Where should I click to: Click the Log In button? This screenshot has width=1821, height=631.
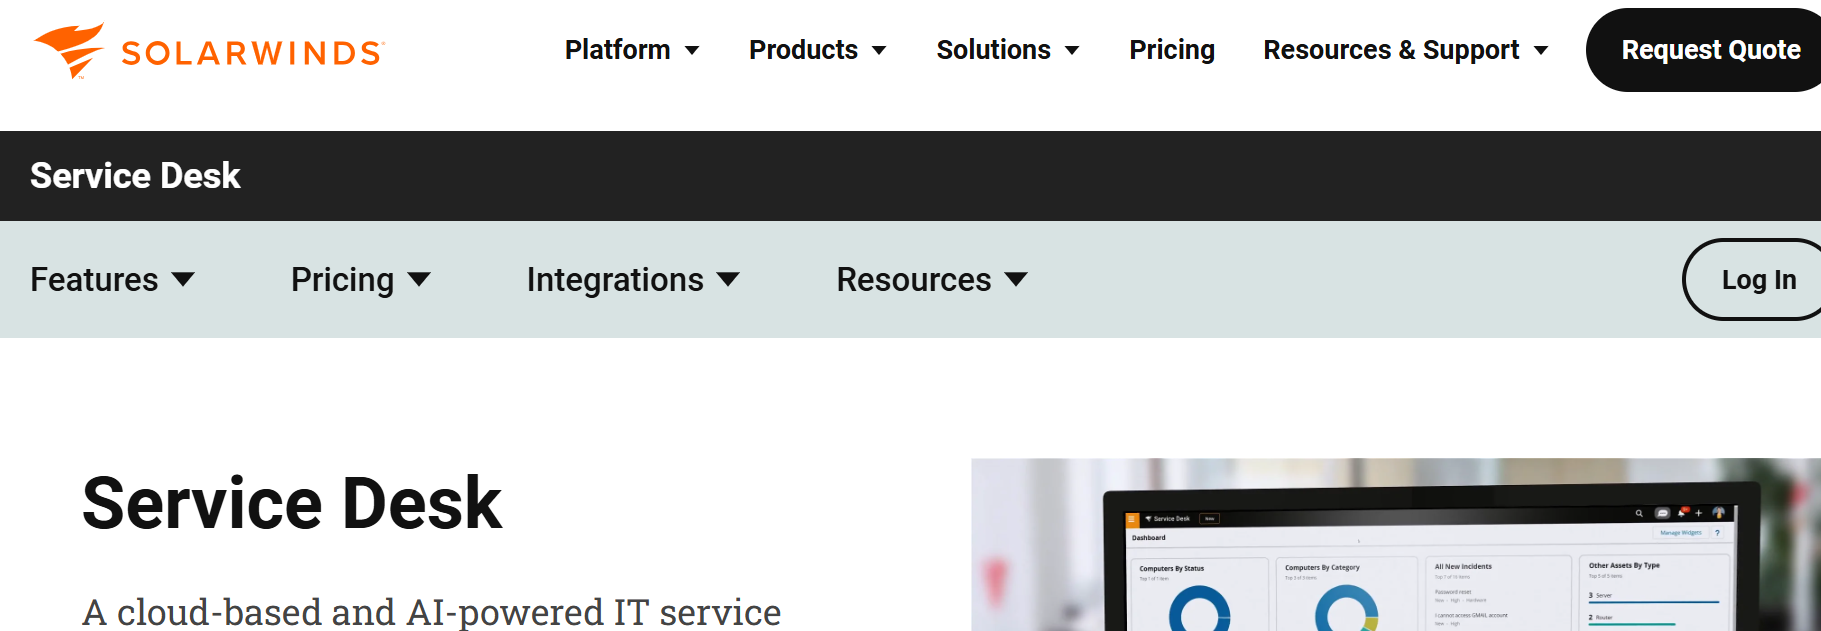[1752, 280]
